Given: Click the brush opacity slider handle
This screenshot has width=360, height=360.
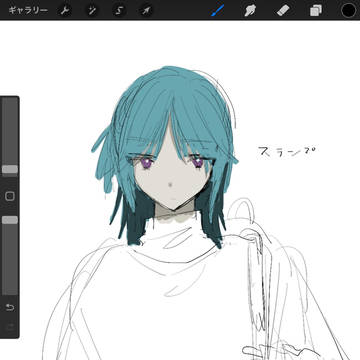Looking at the screenshot, I should click(10, 220).
